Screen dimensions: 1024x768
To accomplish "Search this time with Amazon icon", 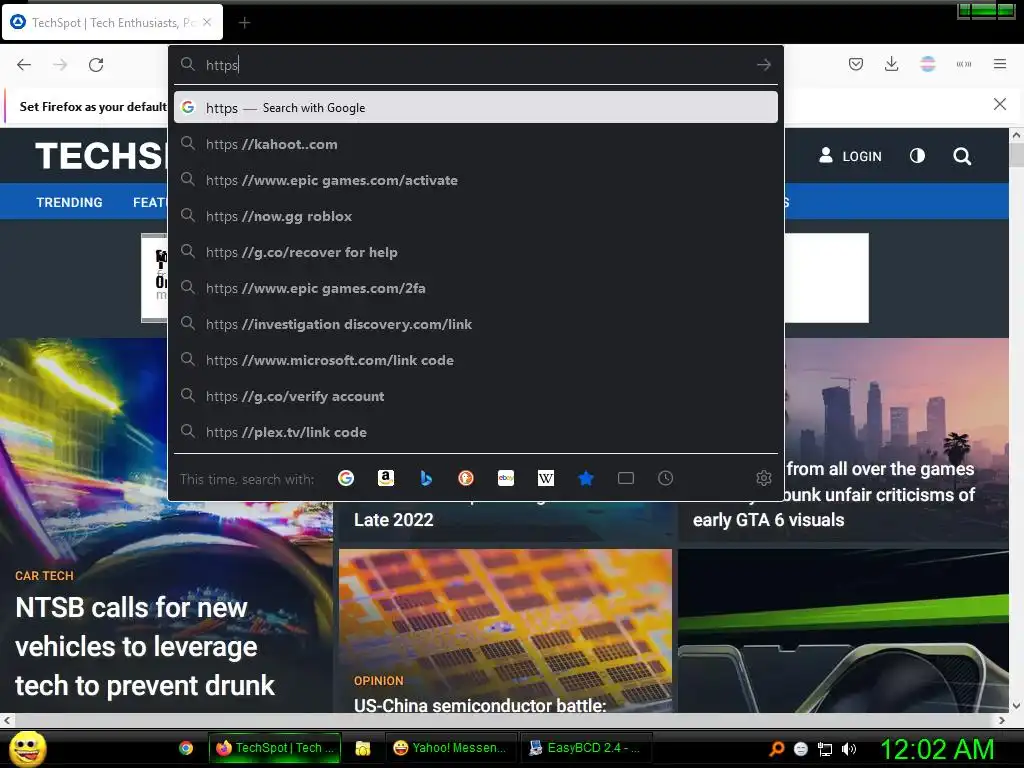I will pos(386,478).
